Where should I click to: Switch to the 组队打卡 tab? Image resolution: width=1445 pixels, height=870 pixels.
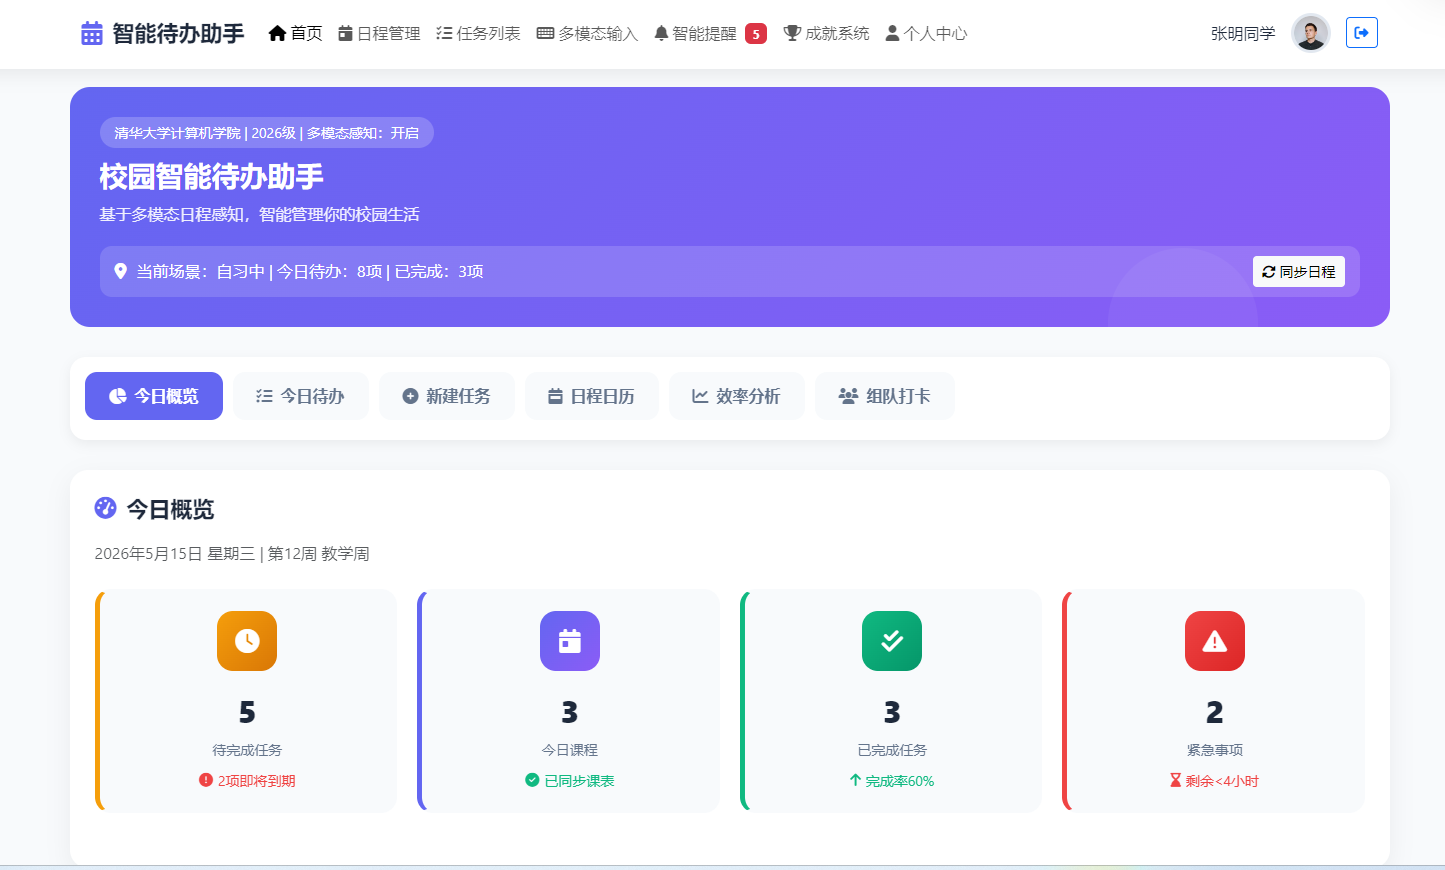[885, 396]
